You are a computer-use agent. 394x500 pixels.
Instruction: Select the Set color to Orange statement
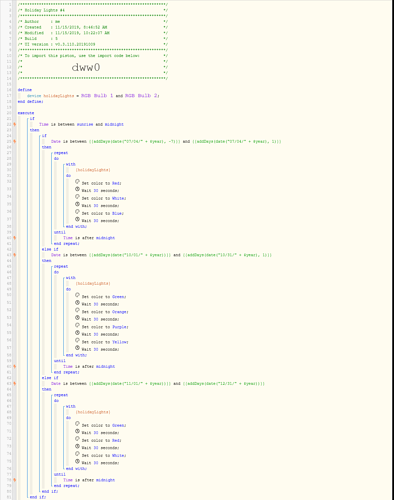[105, 312]
